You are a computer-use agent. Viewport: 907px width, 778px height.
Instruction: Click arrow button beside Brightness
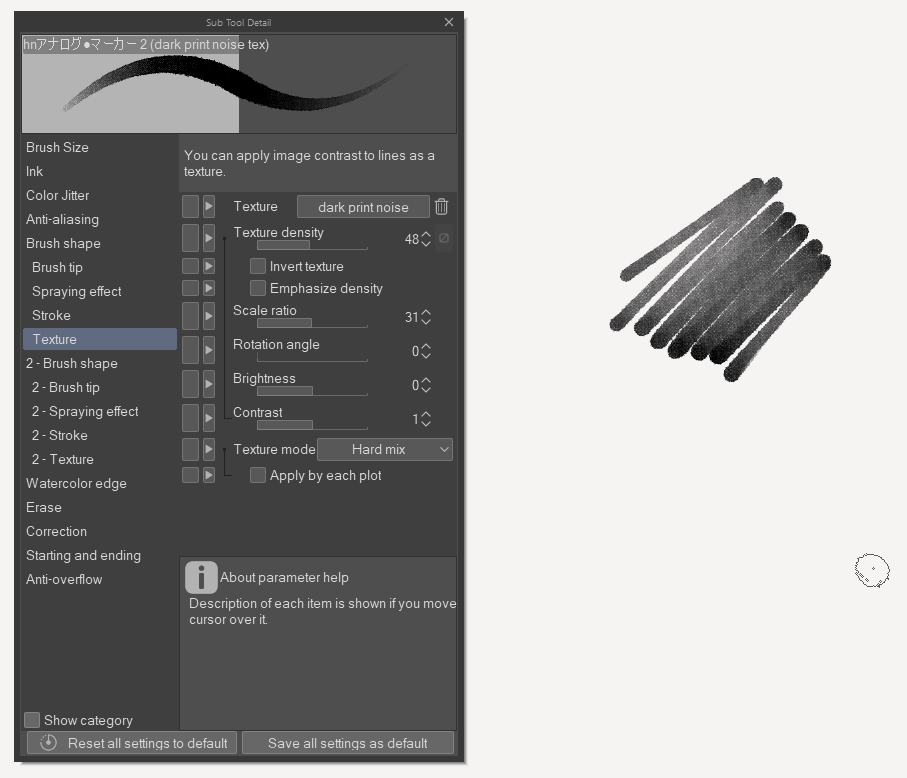(209, 385)
